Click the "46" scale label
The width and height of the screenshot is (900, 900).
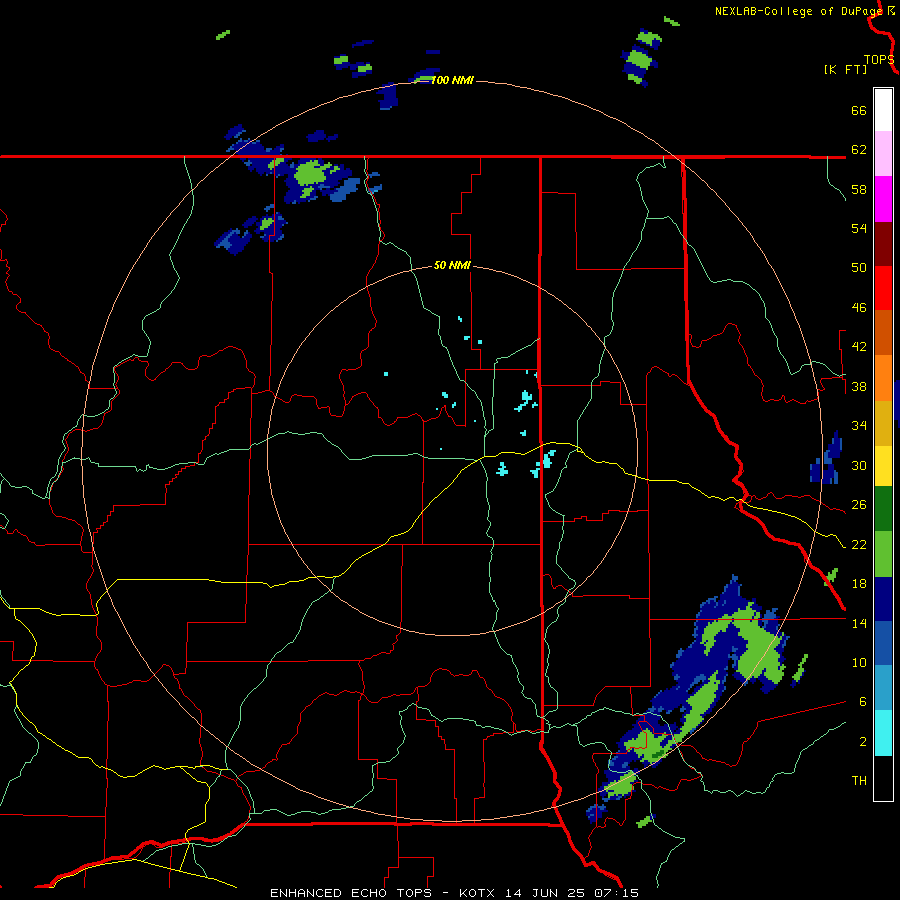(x=859, y=308)
